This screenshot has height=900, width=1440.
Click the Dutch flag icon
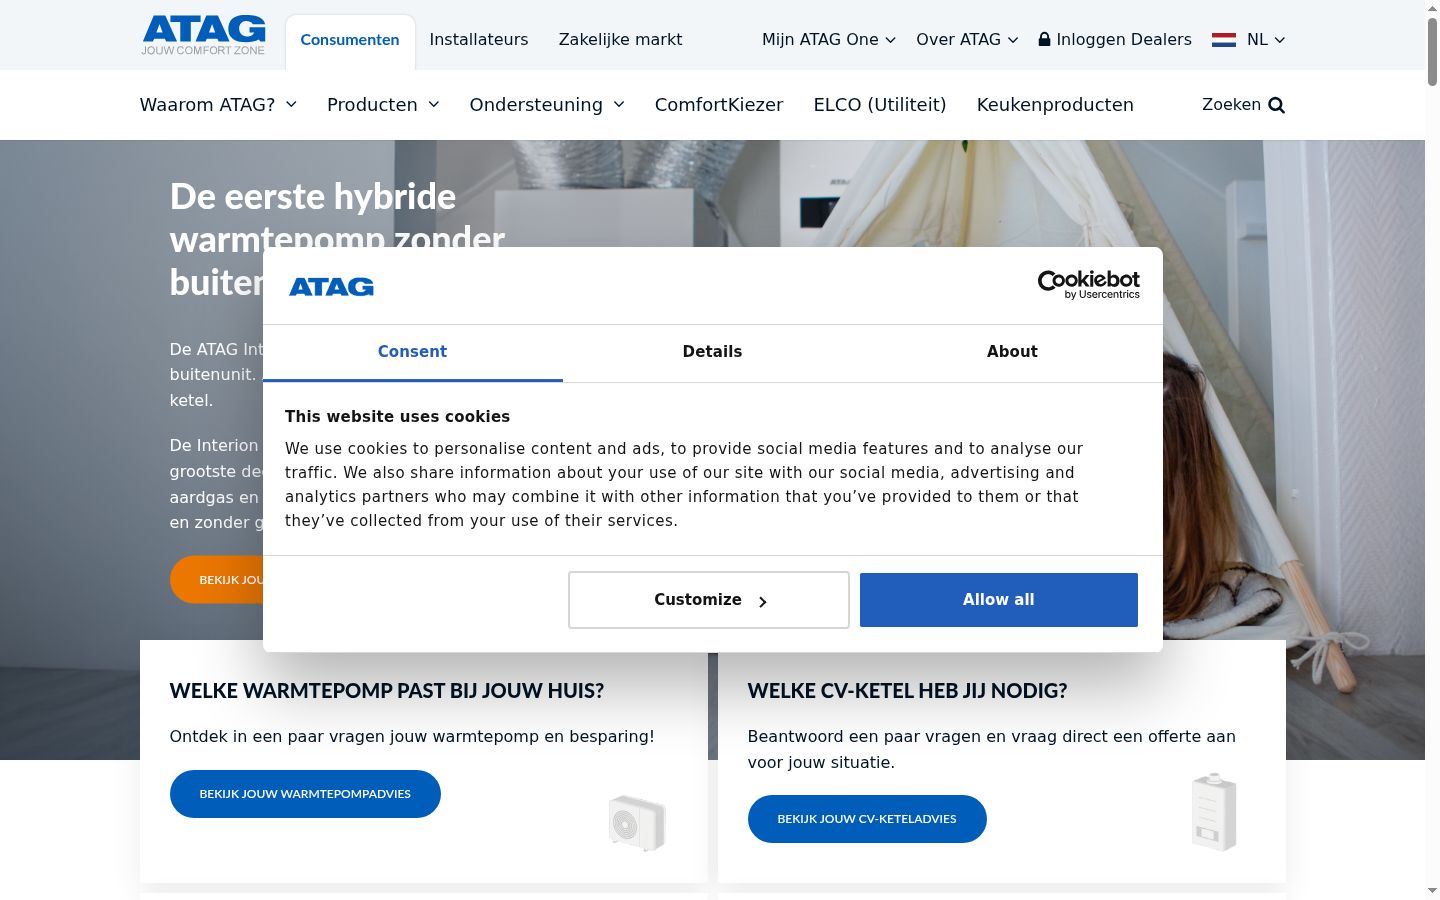[1224, 40]
